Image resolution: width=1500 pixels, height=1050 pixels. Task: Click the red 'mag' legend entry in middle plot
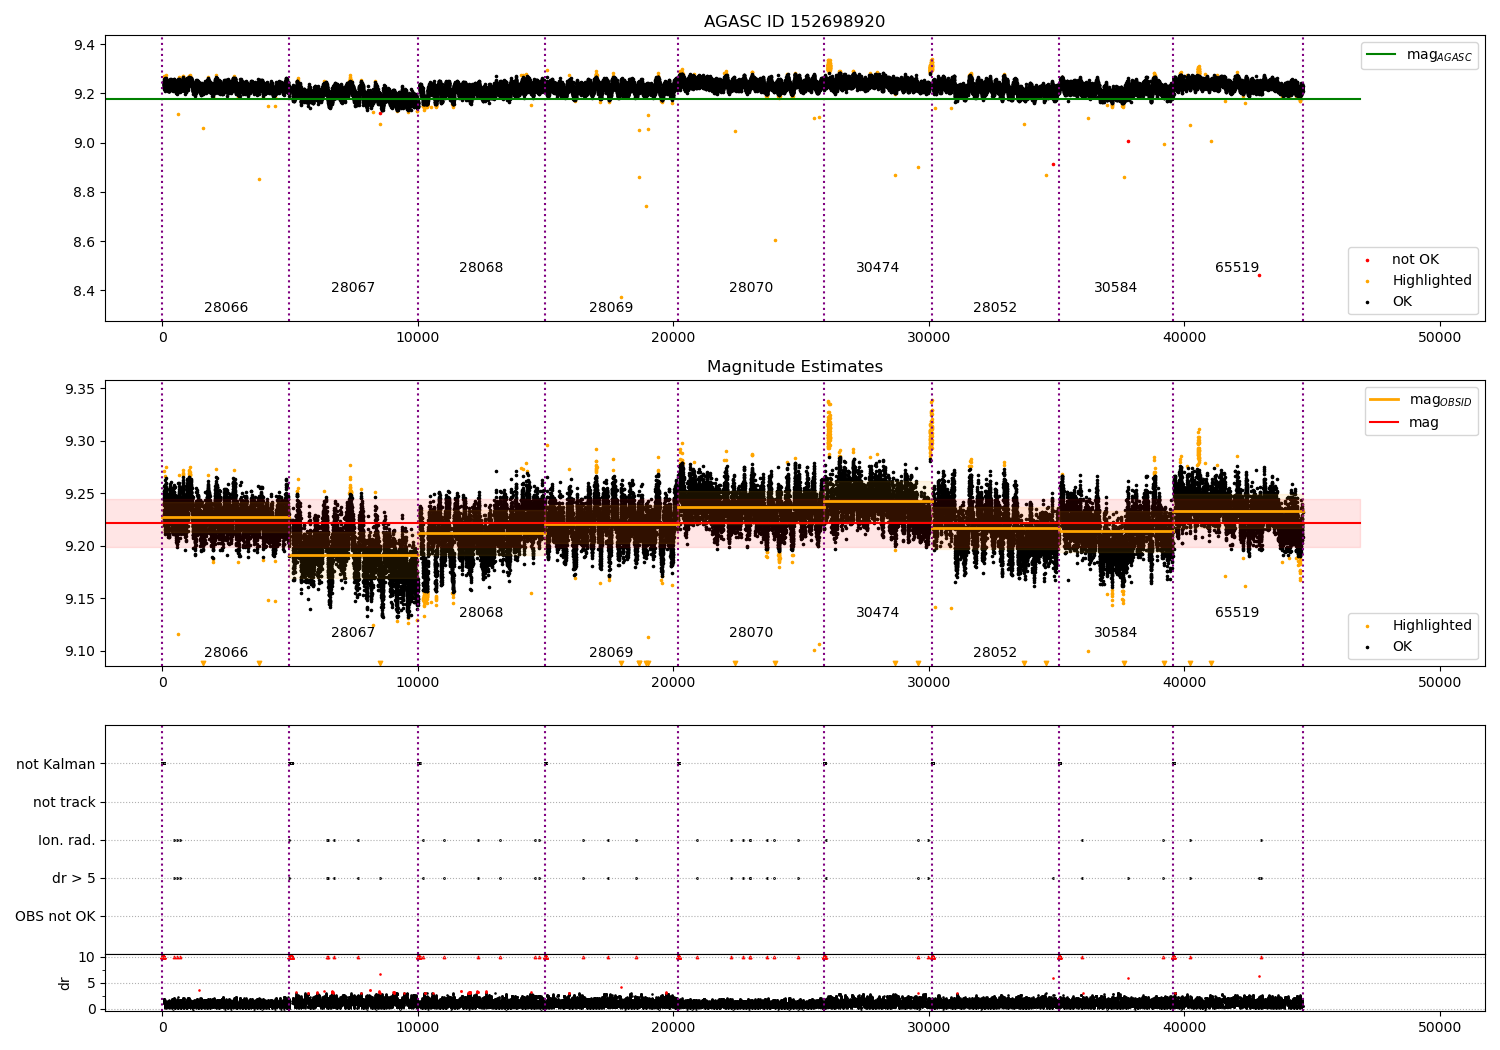pyautogui.click(x=1404, y=423)
